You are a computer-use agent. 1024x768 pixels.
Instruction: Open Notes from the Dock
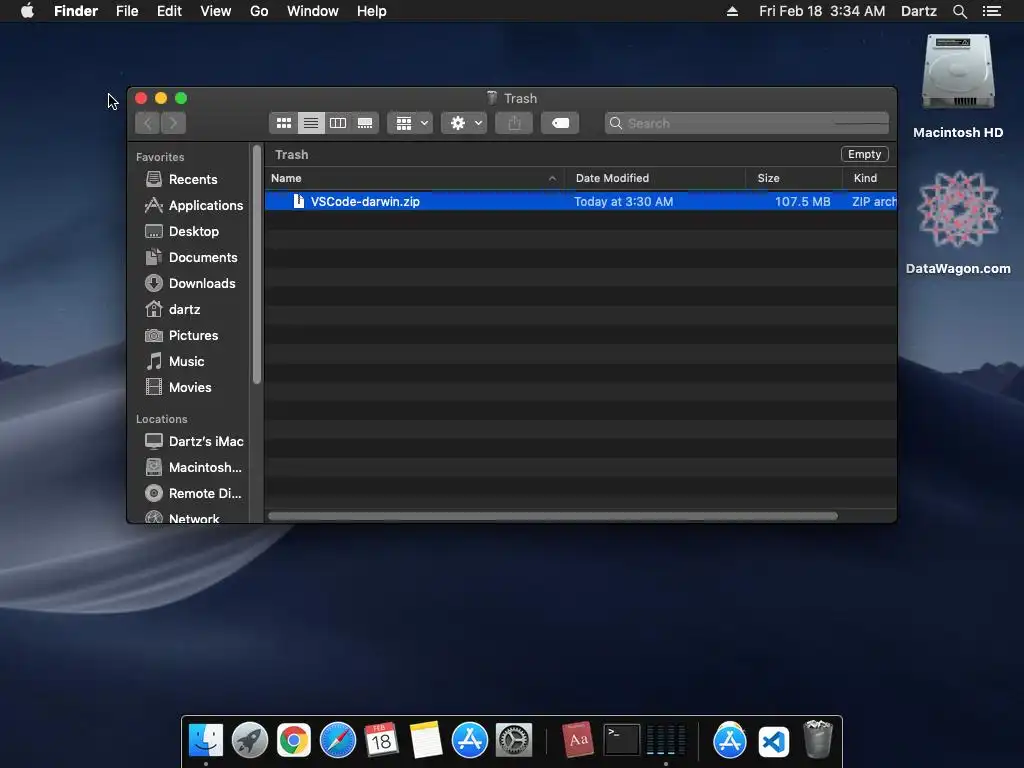click(426, 741)
